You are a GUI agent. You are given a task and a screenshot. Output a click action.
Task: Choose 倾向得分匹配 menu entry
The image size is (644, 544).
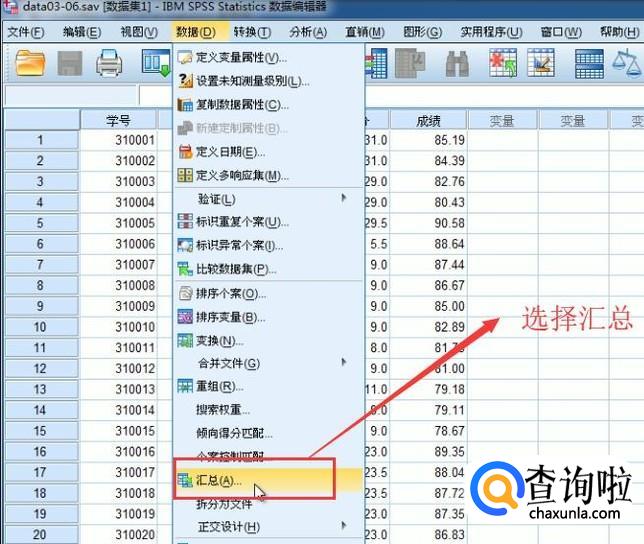click(x=269, y=433)
